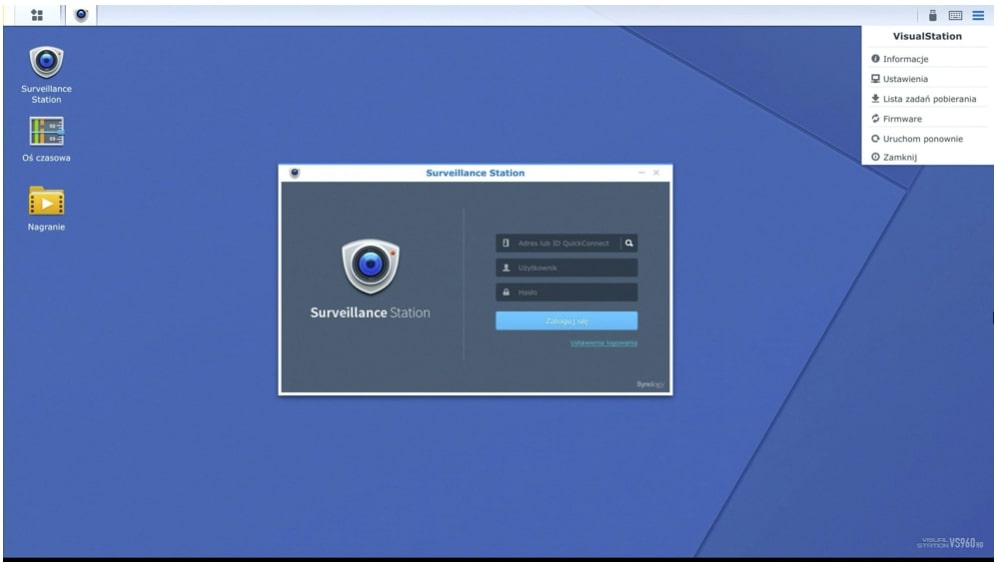998x564 pixels.
Task: Open the main menu grid icon
Action: pos(37,15)
